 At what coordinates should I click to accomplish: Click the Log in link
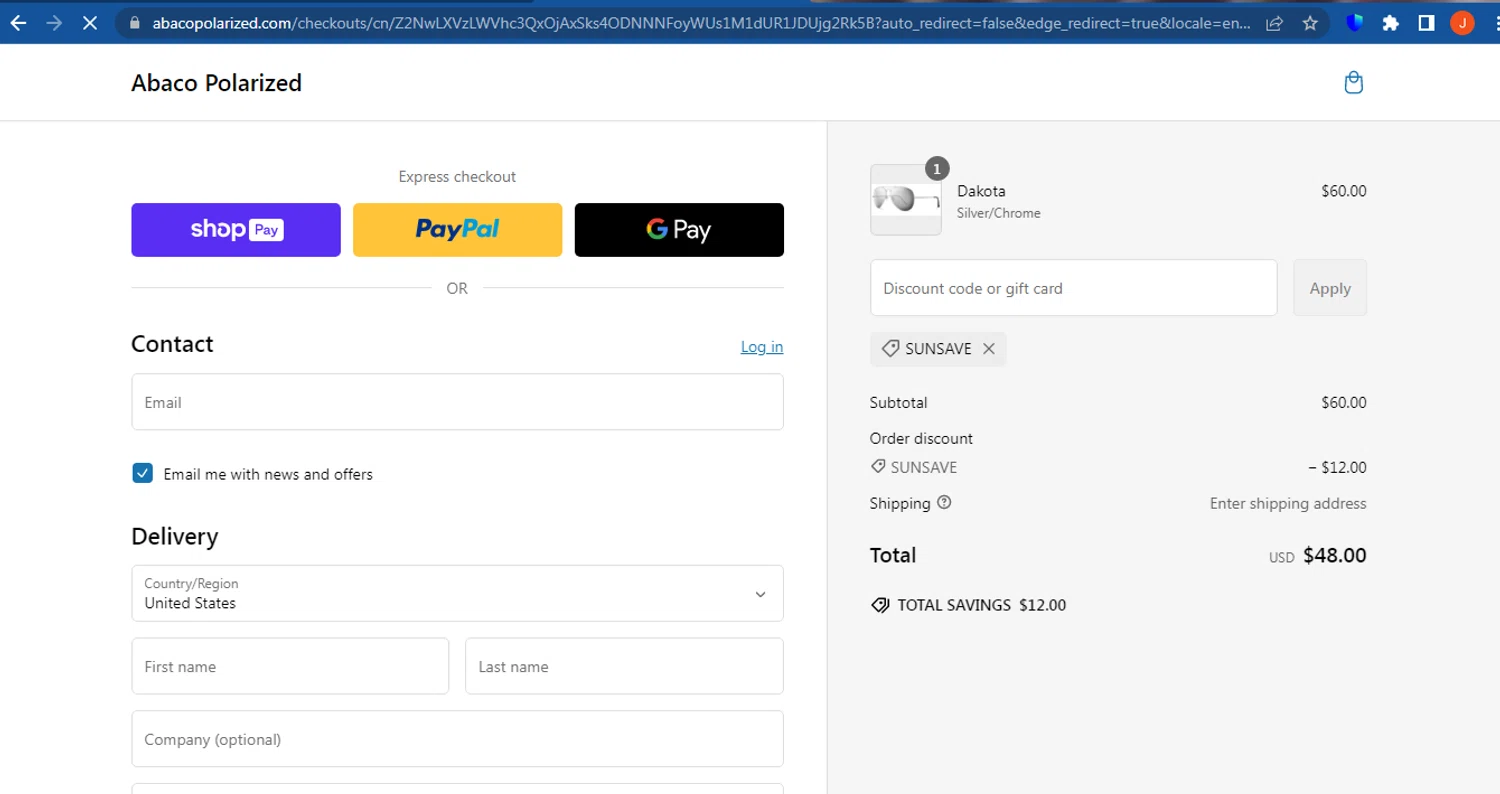click(762, 347)
